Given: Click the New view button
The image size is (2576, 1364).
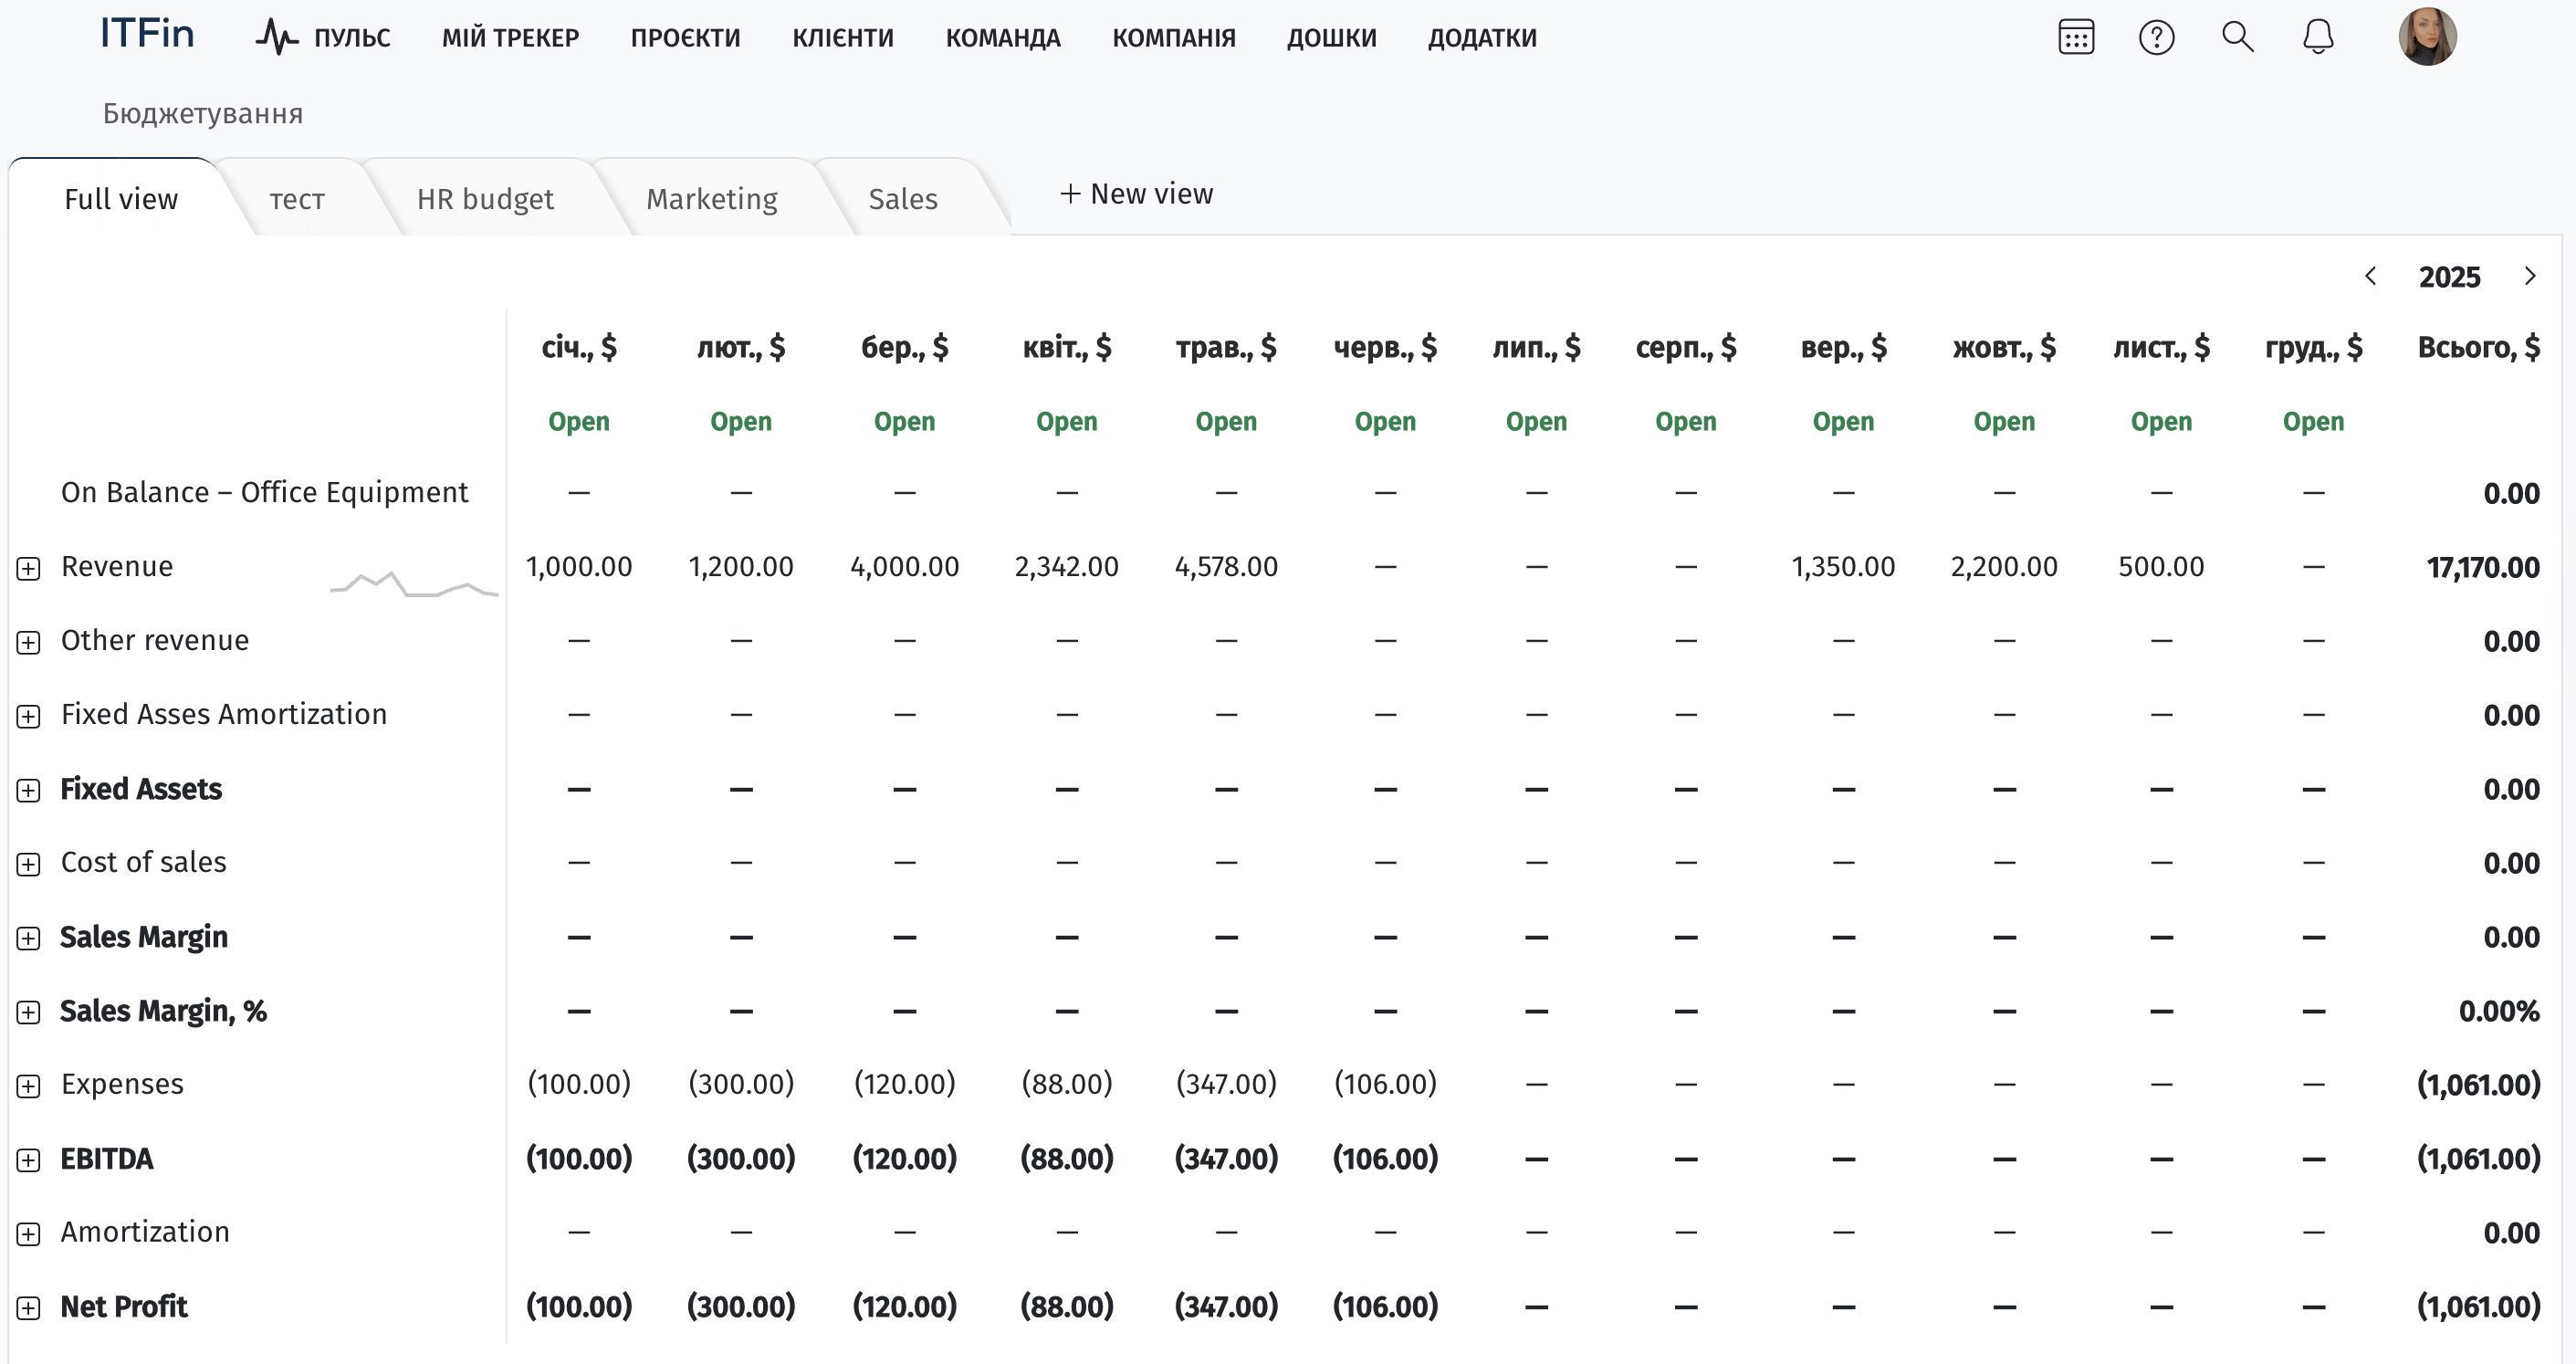Looking at the screenshot, I should (1136, 194).
